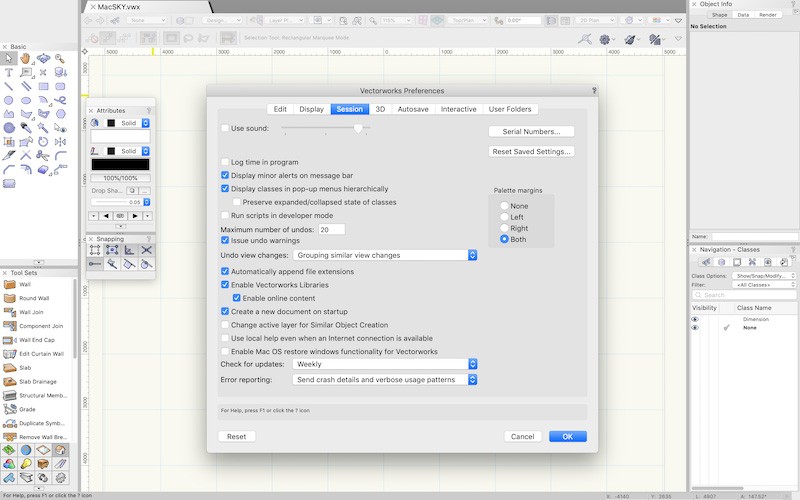This screenshot has width=800, height=500.
Task: Select the Fillet tool
Action: [x=60, y=155]
